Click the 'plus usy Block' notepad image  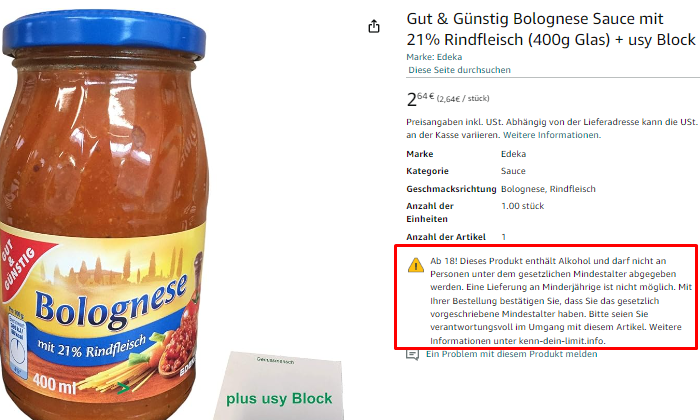pos(279,386)
